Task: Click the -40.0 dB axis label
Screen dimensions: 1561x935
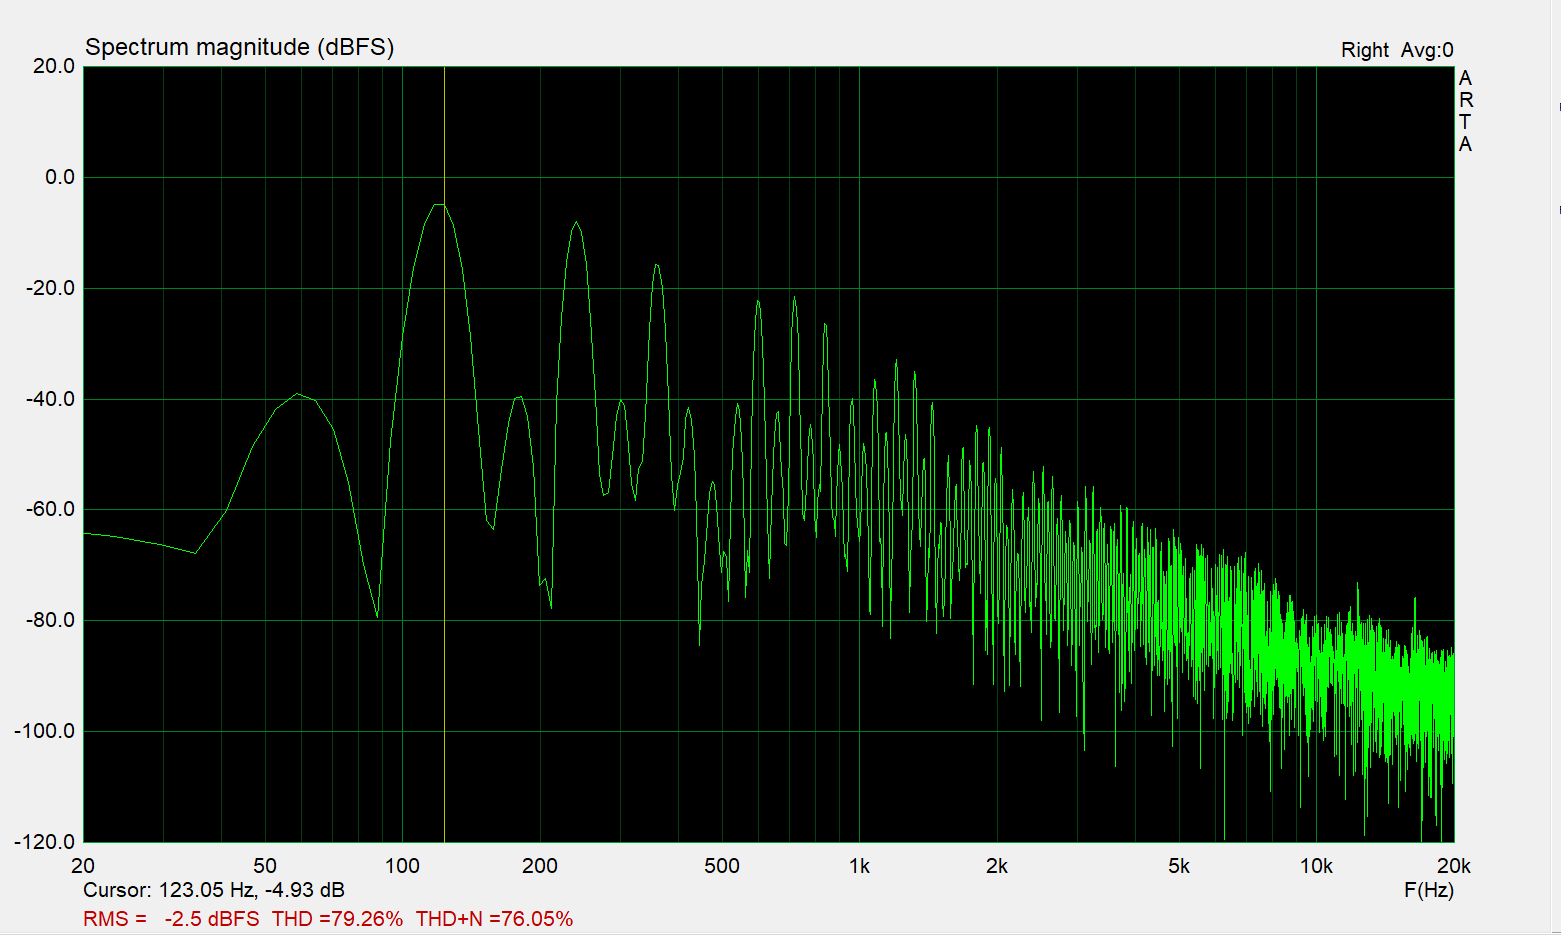Action: (x=50, y=399)
